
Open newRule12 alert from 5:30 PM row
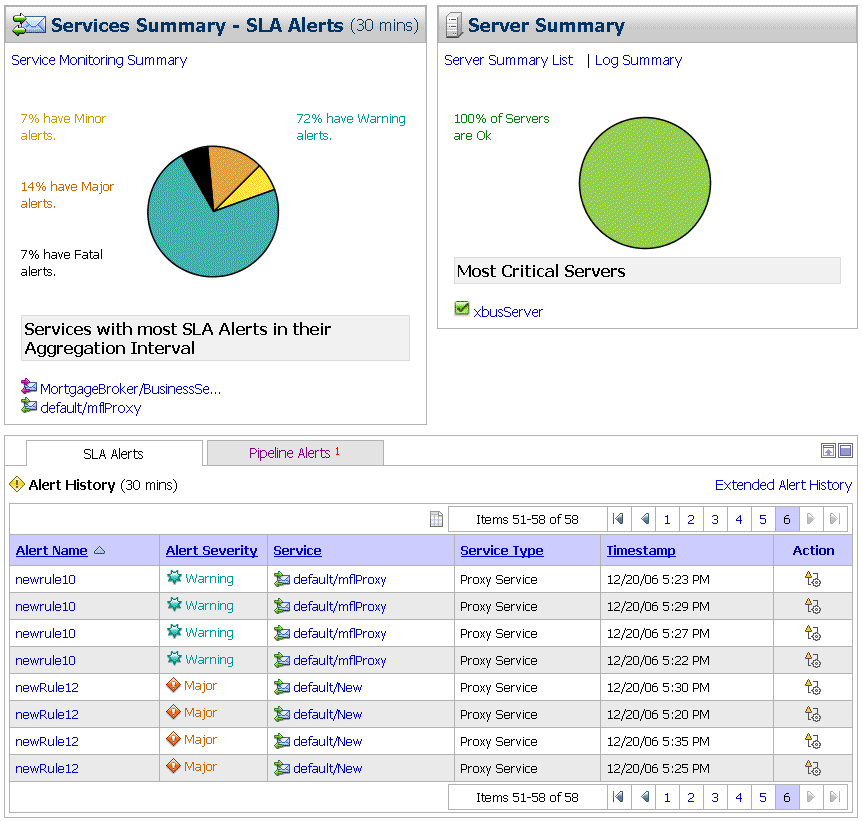[47, 687]
